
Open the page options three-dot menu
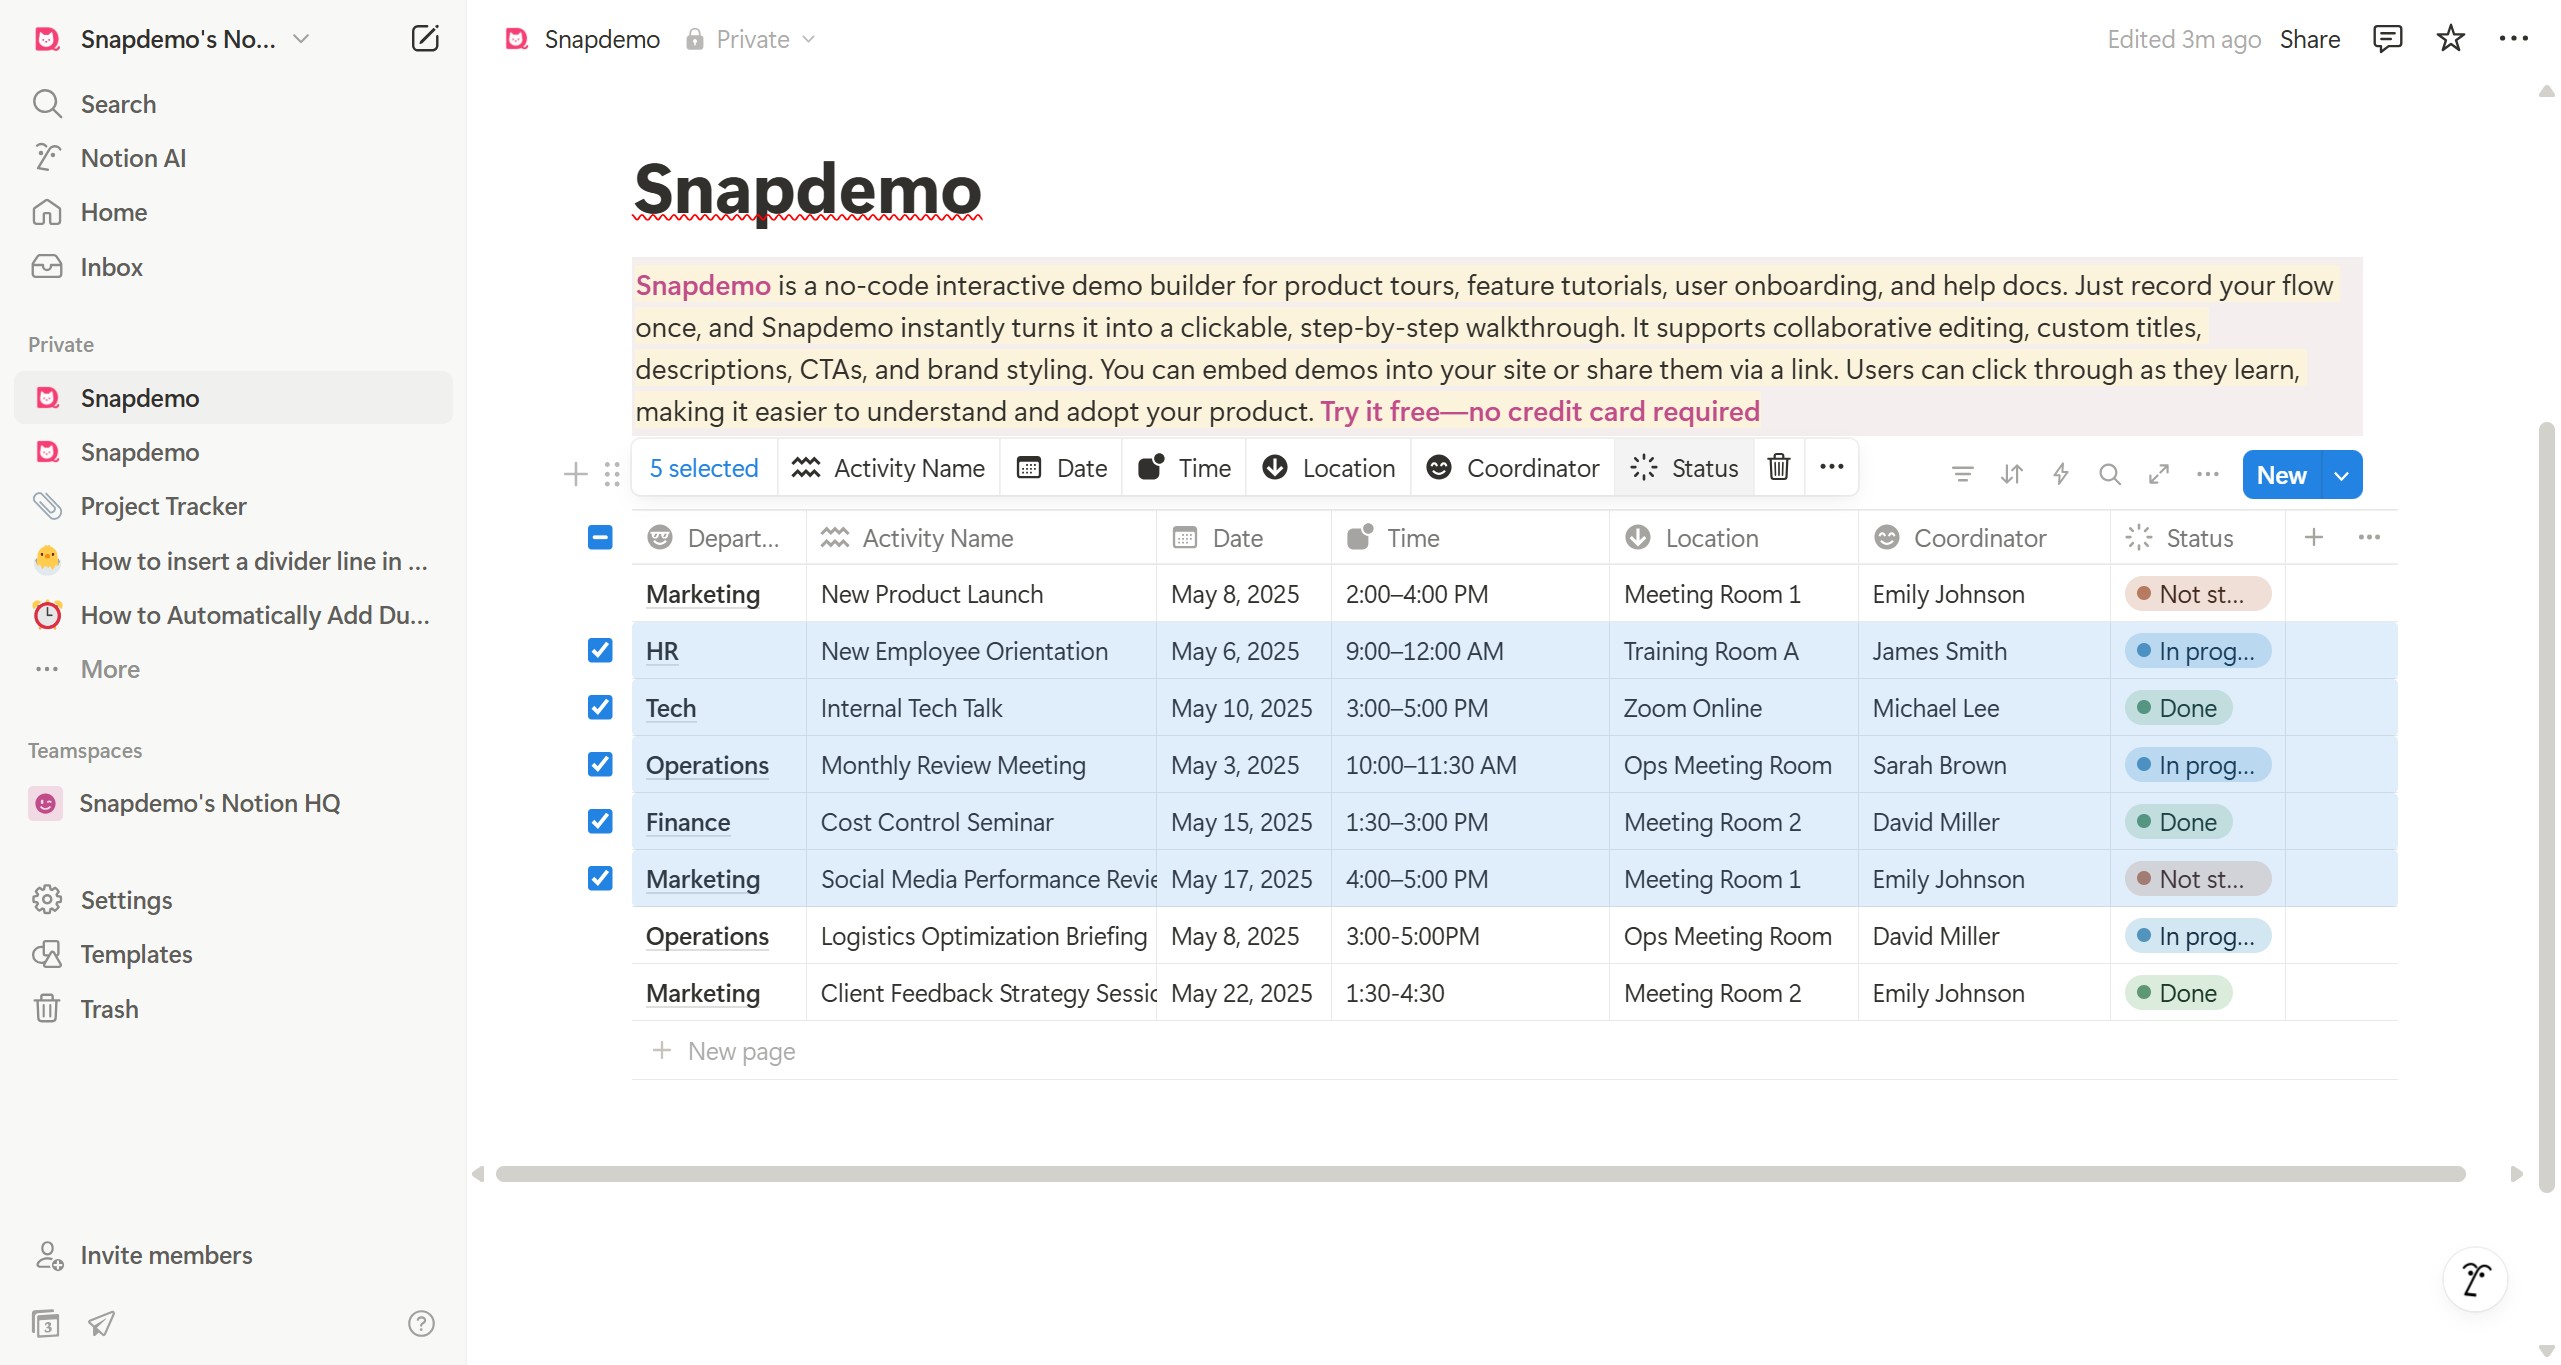pyautogui.click(x=2513, y=39)
